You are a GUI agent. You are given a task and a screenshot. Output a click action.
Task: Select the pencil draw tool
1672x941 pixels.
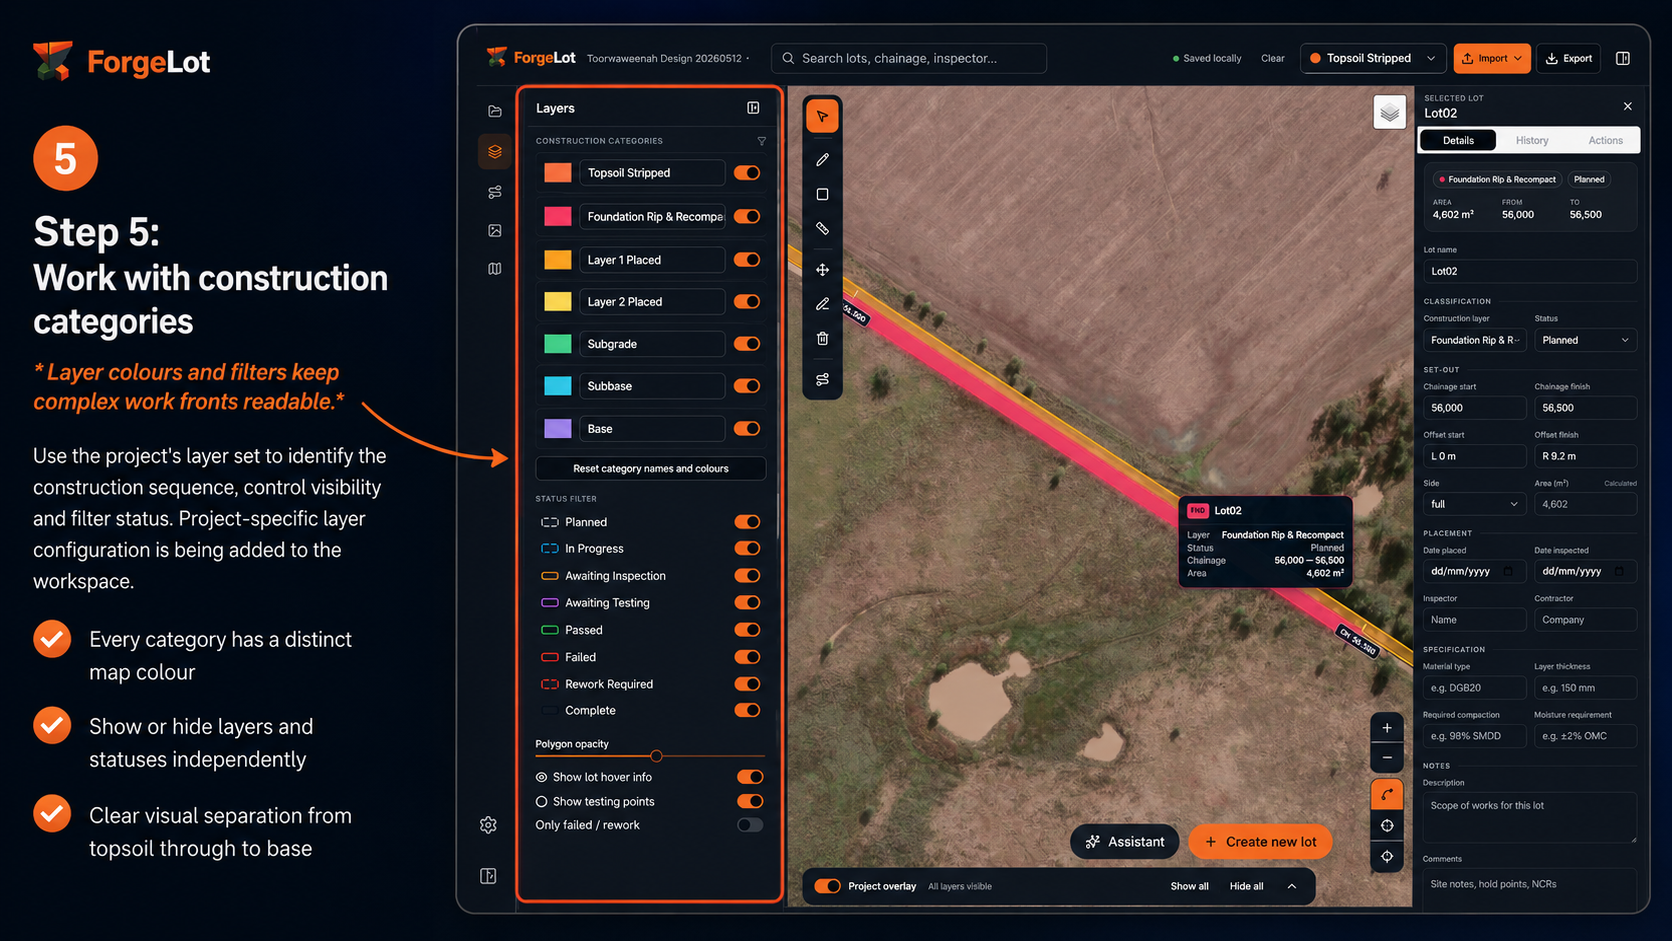pos(822,159)
